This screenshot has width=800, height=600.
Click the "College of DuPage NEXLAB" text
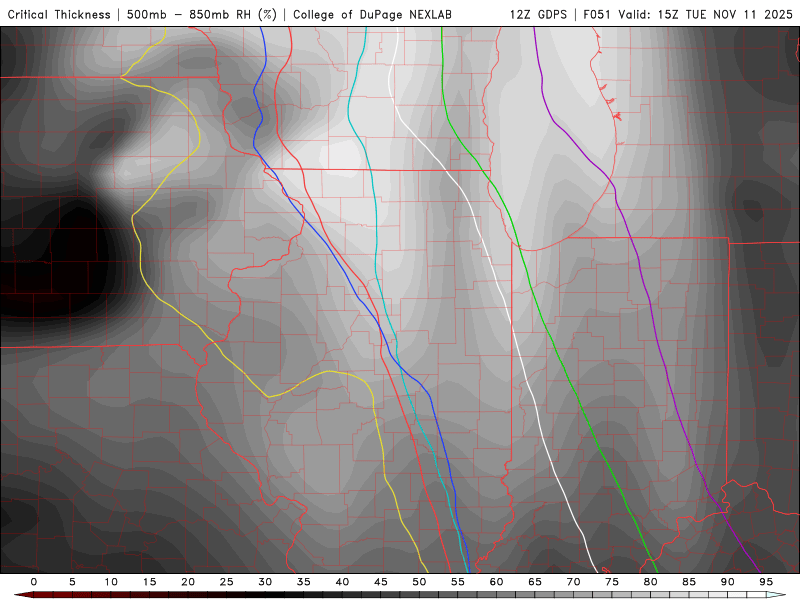tap(372, 14)
